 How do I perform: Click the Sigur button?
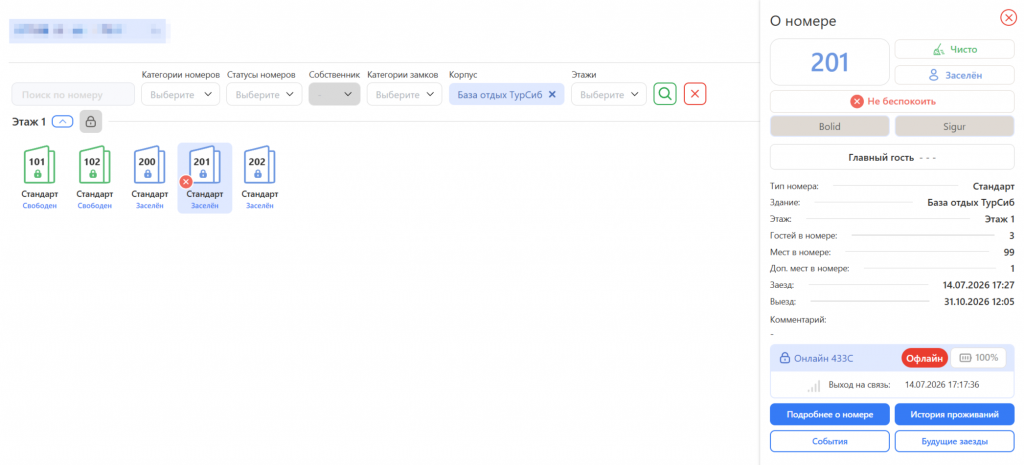click(x=954, y=127)
